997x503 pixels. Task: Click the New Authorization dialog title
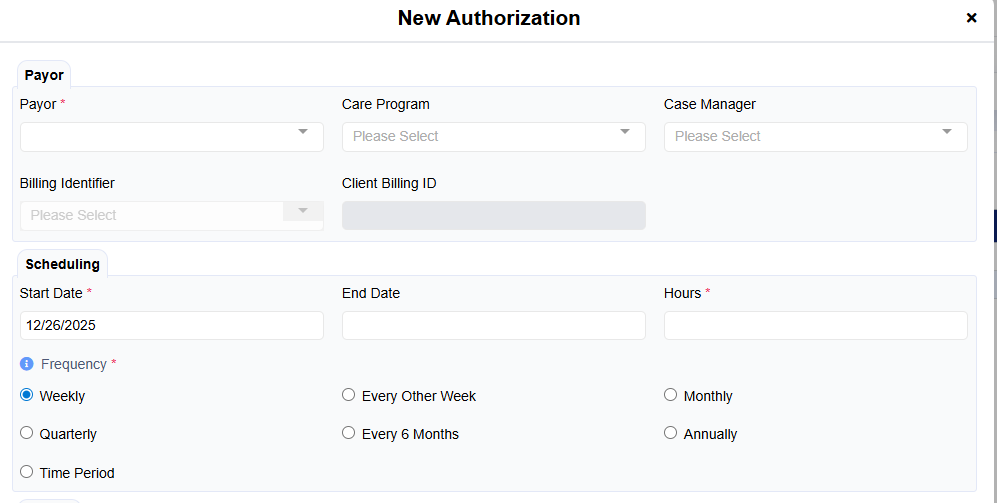488,18
